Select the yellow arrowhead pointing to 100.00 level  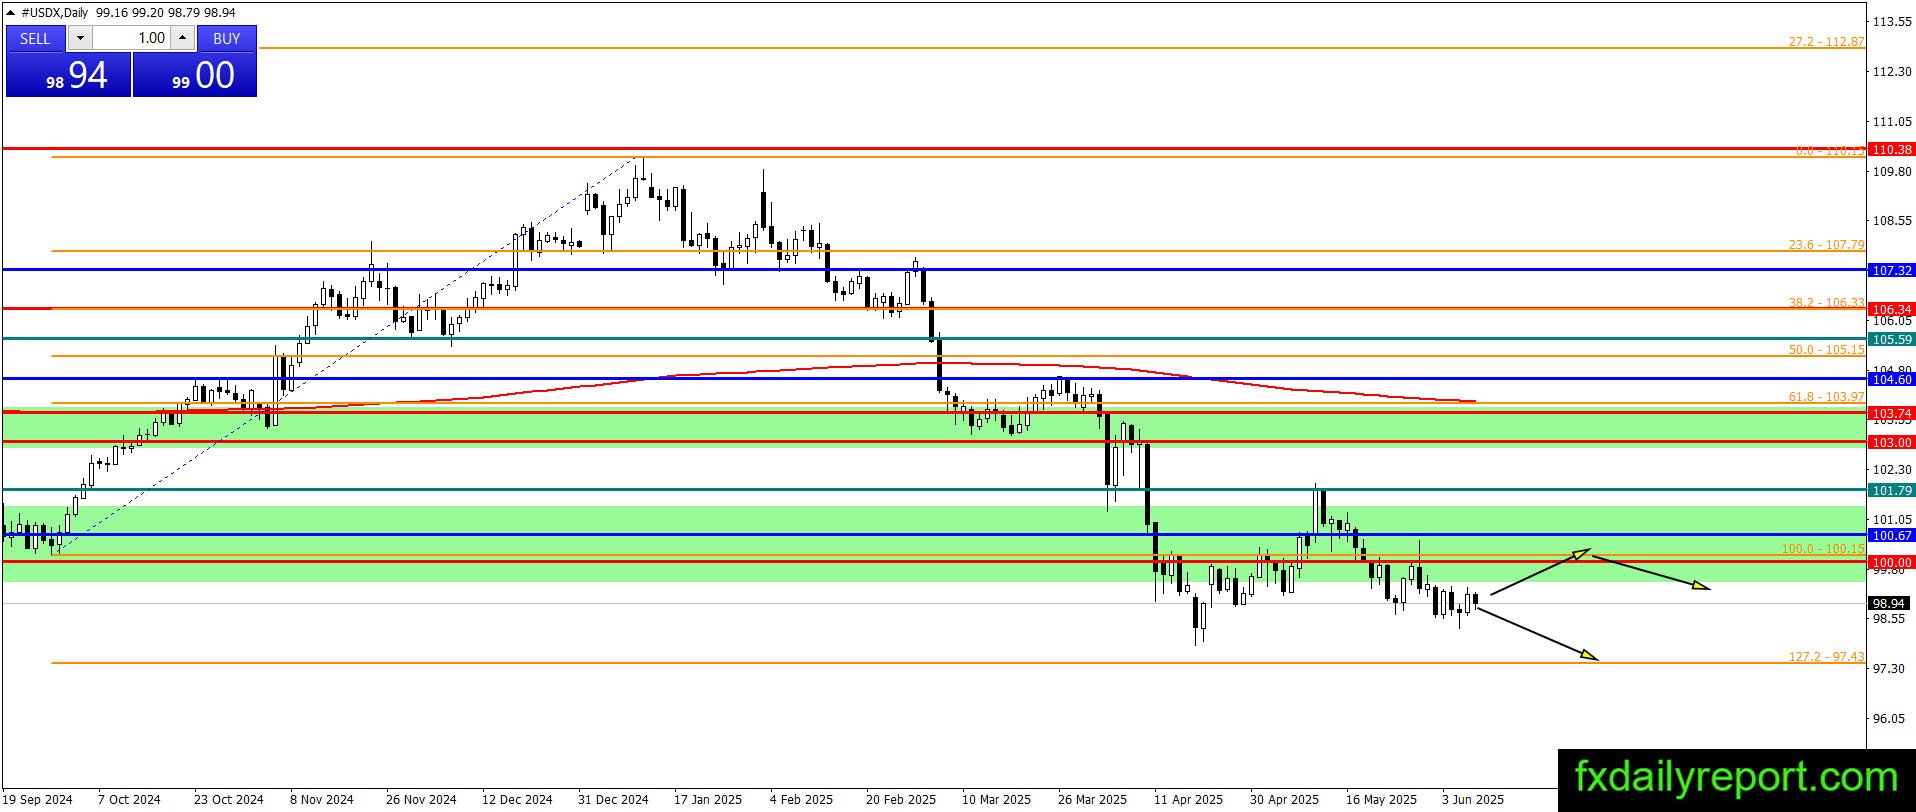point(1579,553)
